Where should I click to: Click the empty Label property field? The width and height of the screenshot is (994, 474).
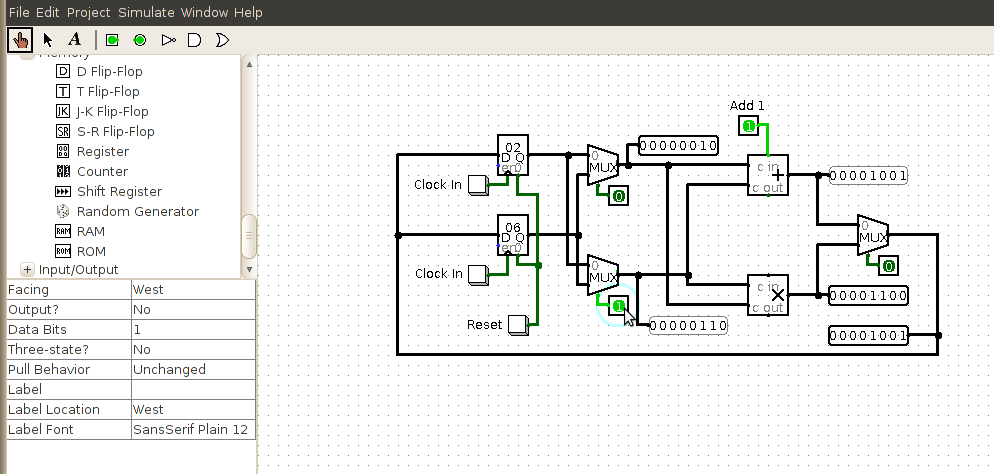(x=192, y=389)
